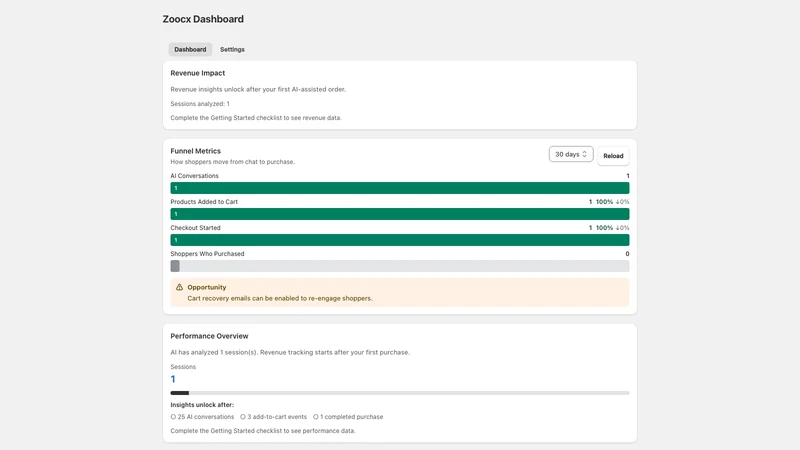Click the 'Insights unlock after:' label
Image resolution: width=800 pixels, height=450 pixels.
(202, 405)
